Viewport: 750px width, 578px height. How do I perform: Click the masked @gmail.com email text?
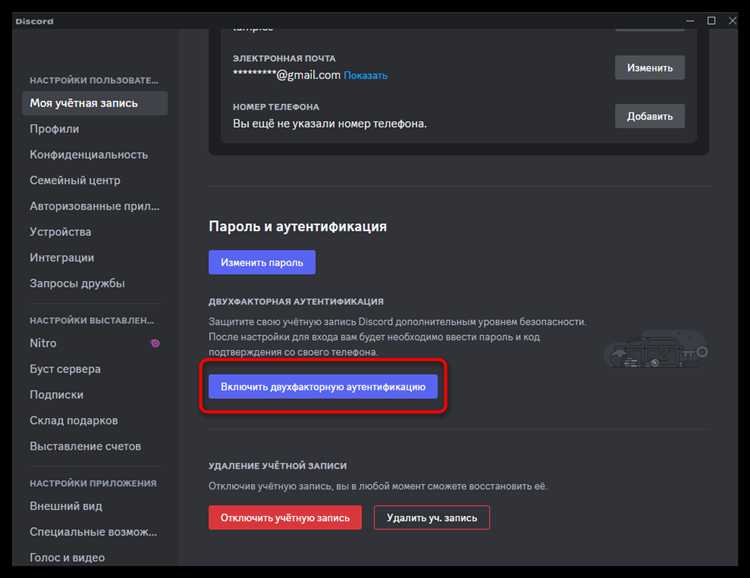[x=287, y=75]
